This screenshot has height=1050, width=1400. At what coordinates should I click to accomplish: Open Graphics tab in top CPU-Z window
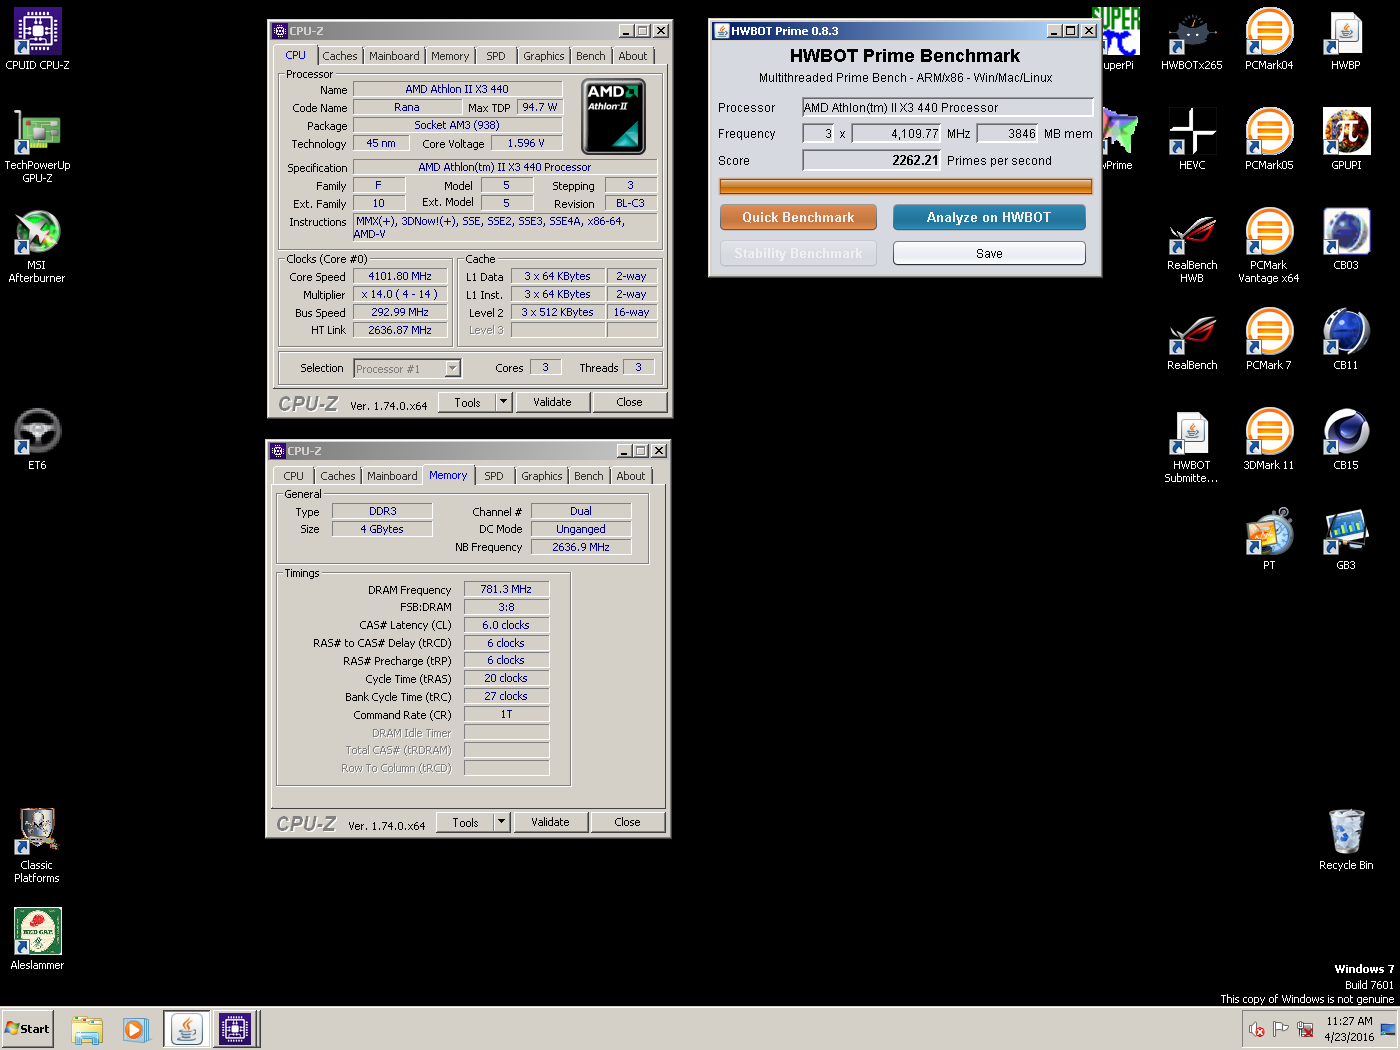point(544,56)
